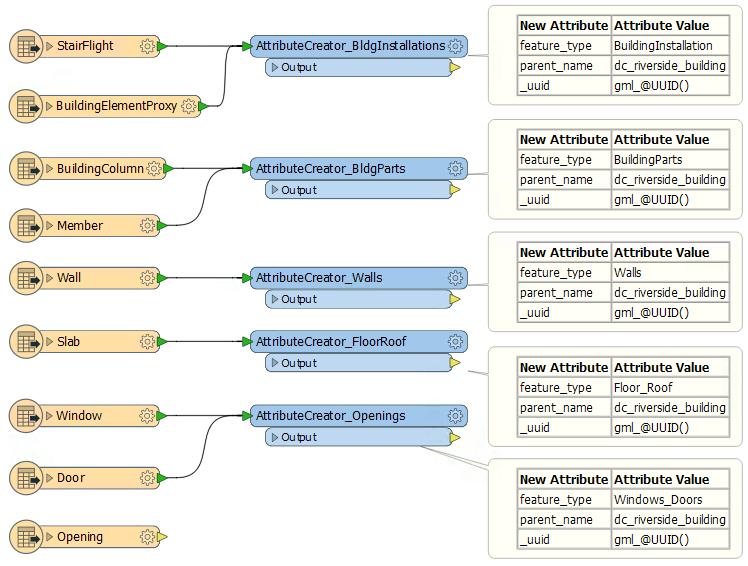
Task: Open AttributeCreator_BldgParts gear parameters
Action: pyautogui.click(x=456, y=168)
